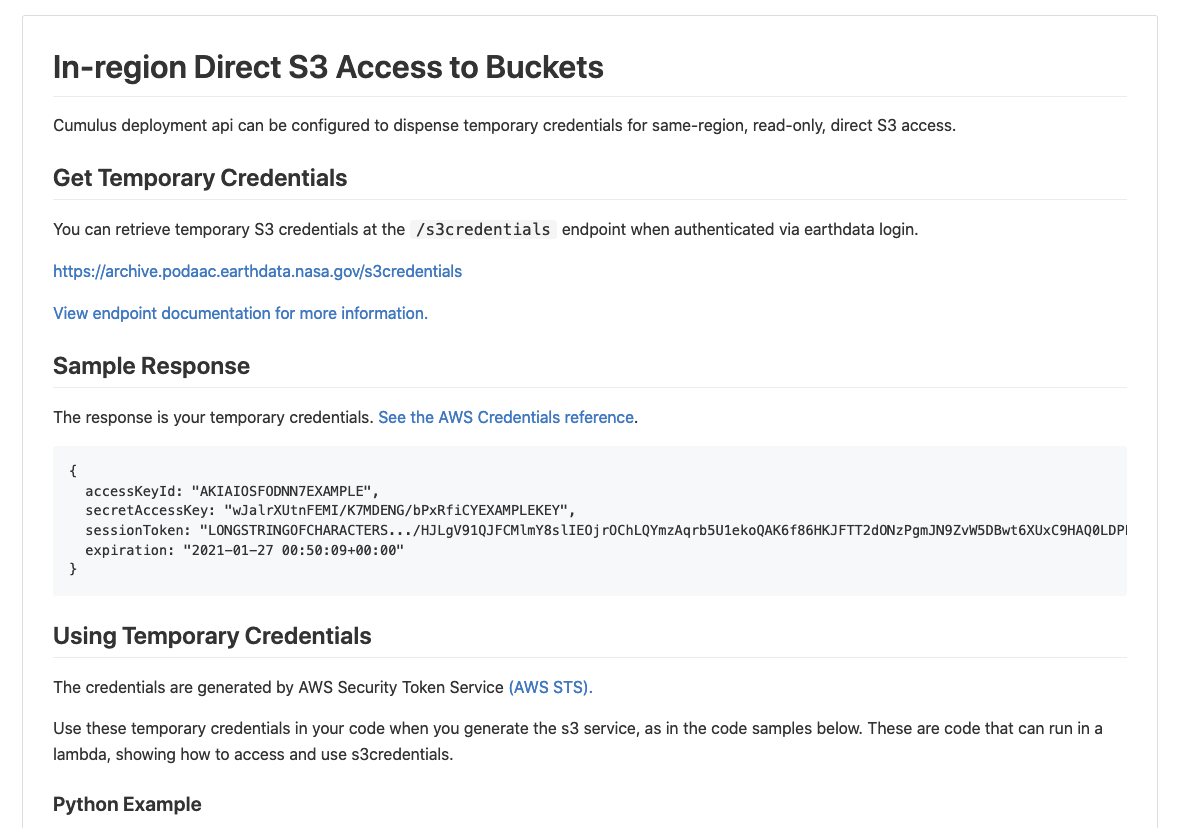Image resolution: width=1178 pixels, height=828 pixels.
Task: Open the AWS Credentials reference link
Action: click(506, 417)
